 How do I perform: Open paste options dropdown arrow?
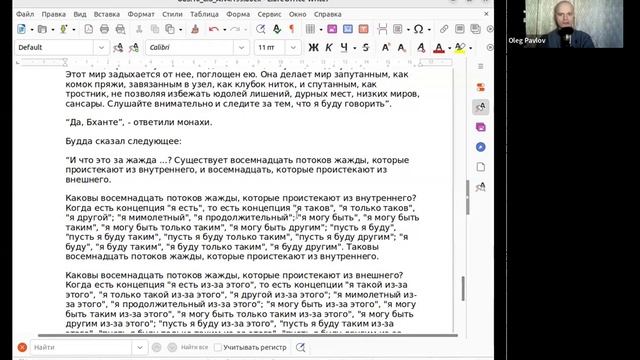[x=180, y=29]
